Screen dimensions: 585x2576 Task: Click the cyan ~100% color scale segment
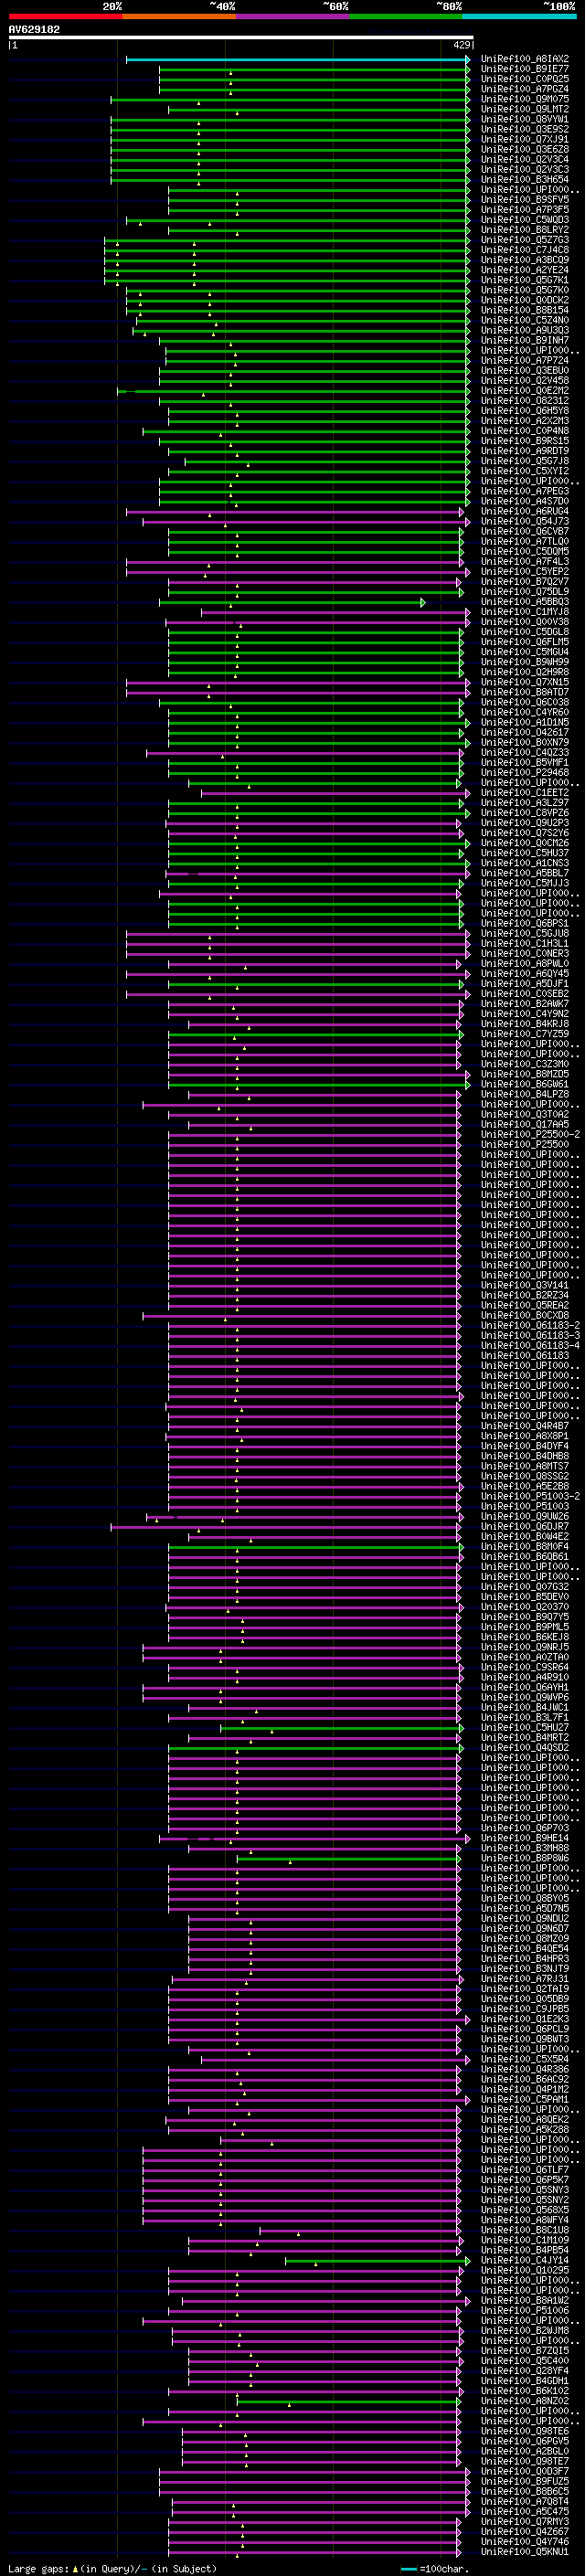click(x=519, y=16)
